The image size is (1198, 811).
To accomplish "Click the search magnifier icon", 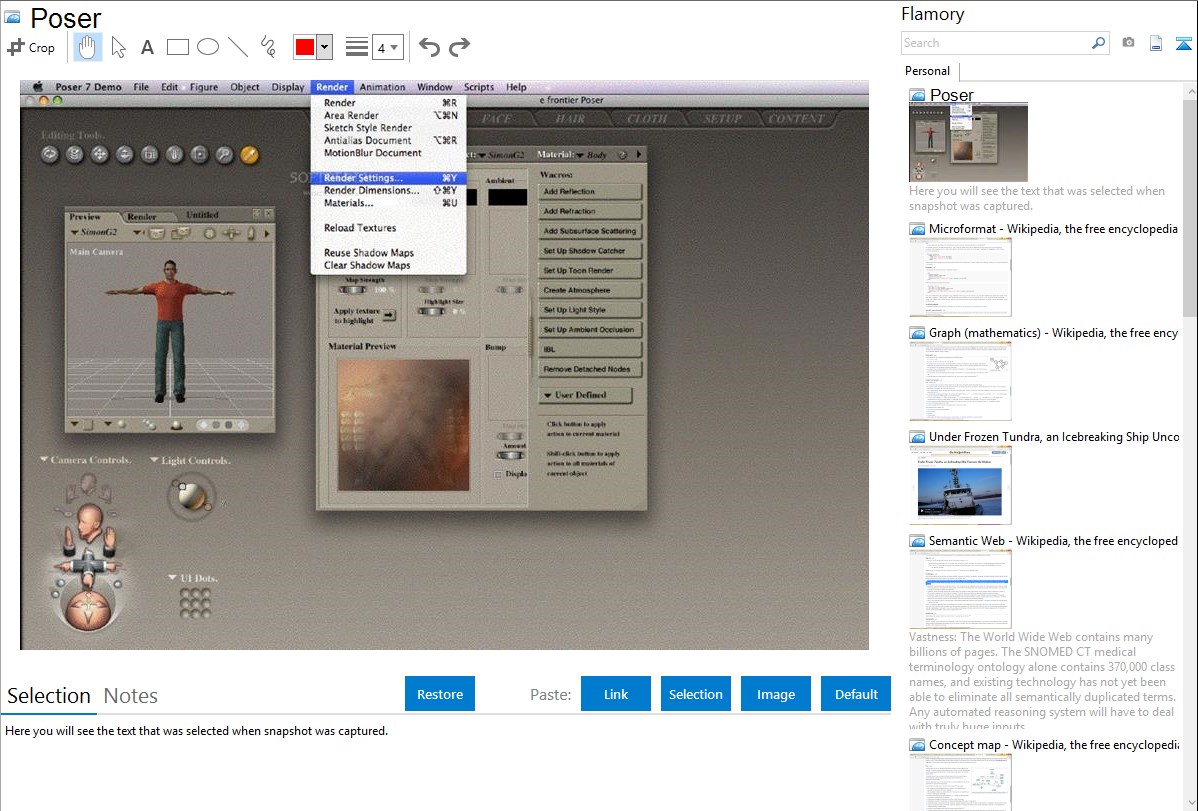I will point(1098,43).
